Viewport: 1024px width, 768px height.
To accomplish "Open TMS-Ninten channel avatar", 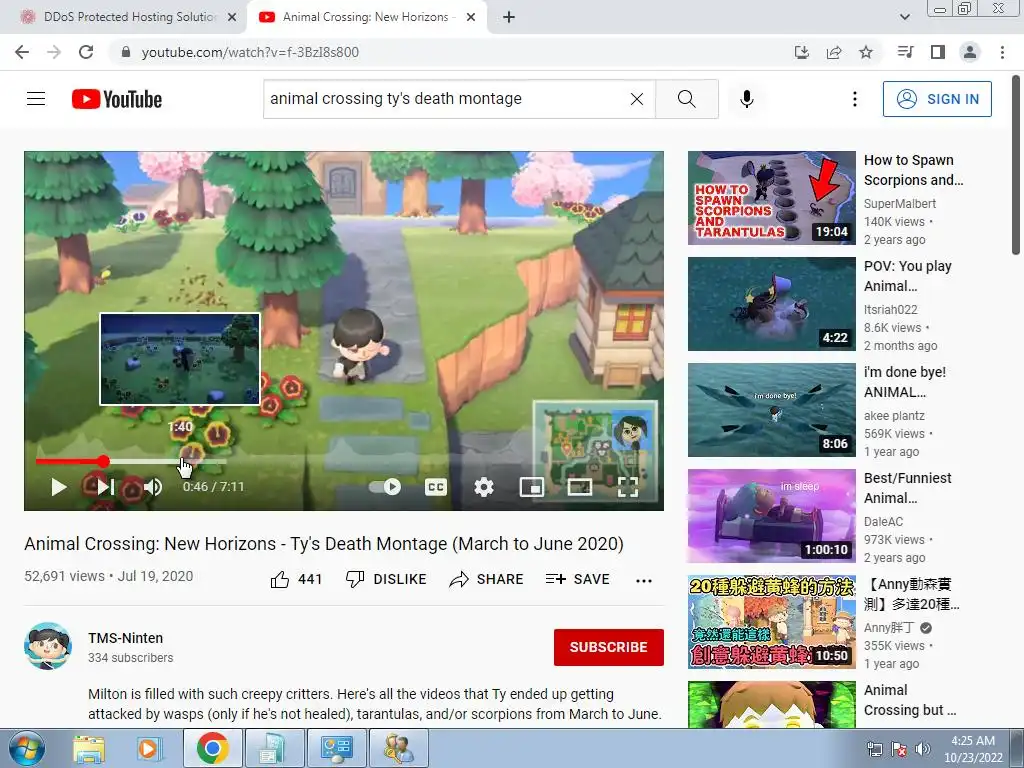I will click(48, 646).
